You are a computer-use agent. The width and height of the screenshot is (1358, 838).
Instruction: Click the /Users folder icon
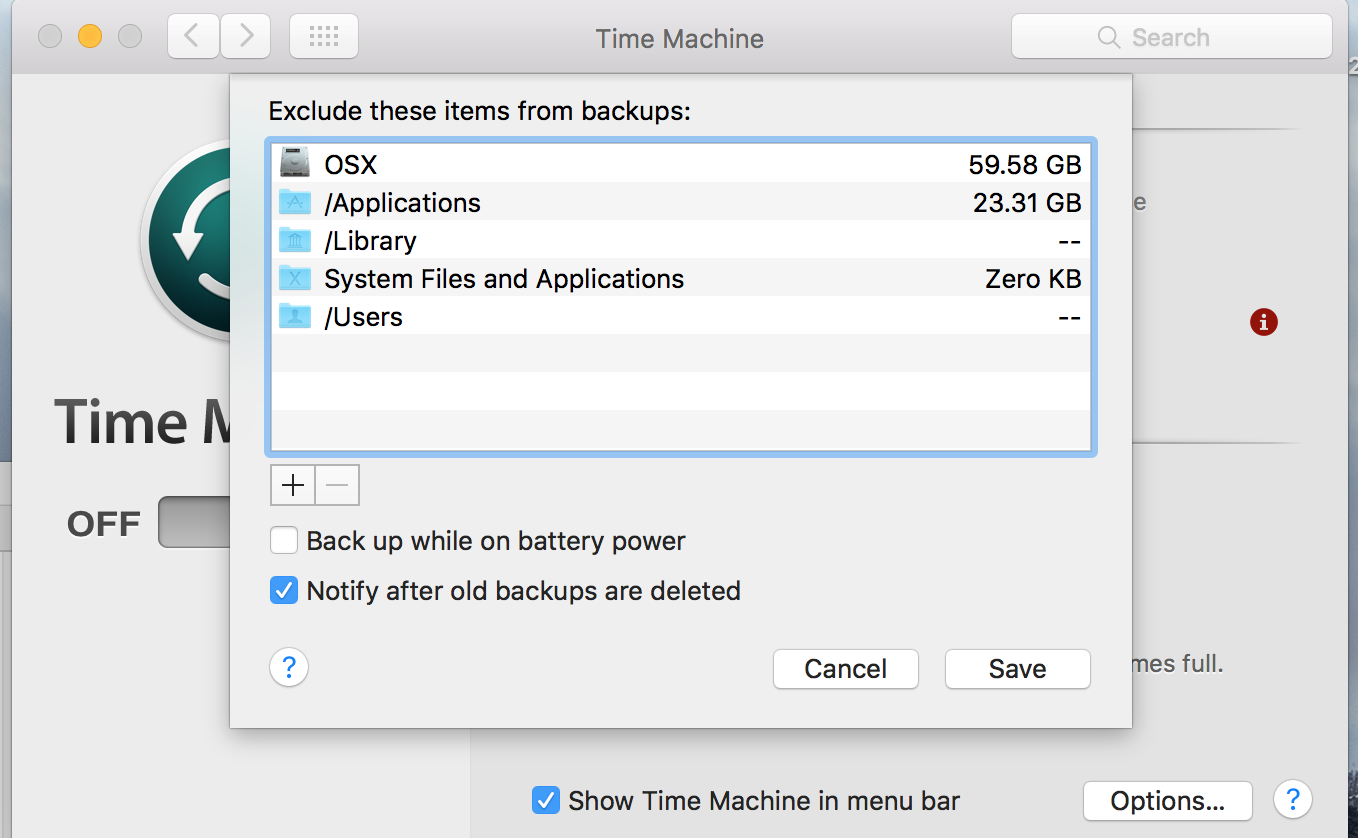click(294, 316)
